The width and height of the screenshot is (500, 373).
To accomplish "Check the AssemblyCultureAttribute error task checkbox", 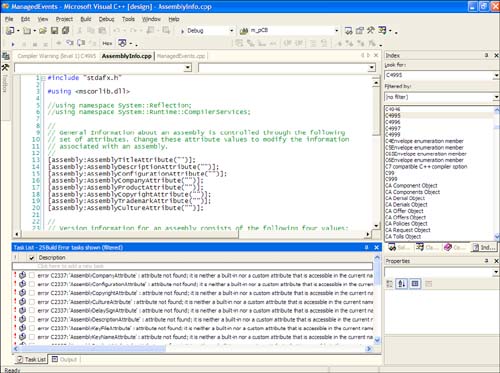I will (32, 302).
